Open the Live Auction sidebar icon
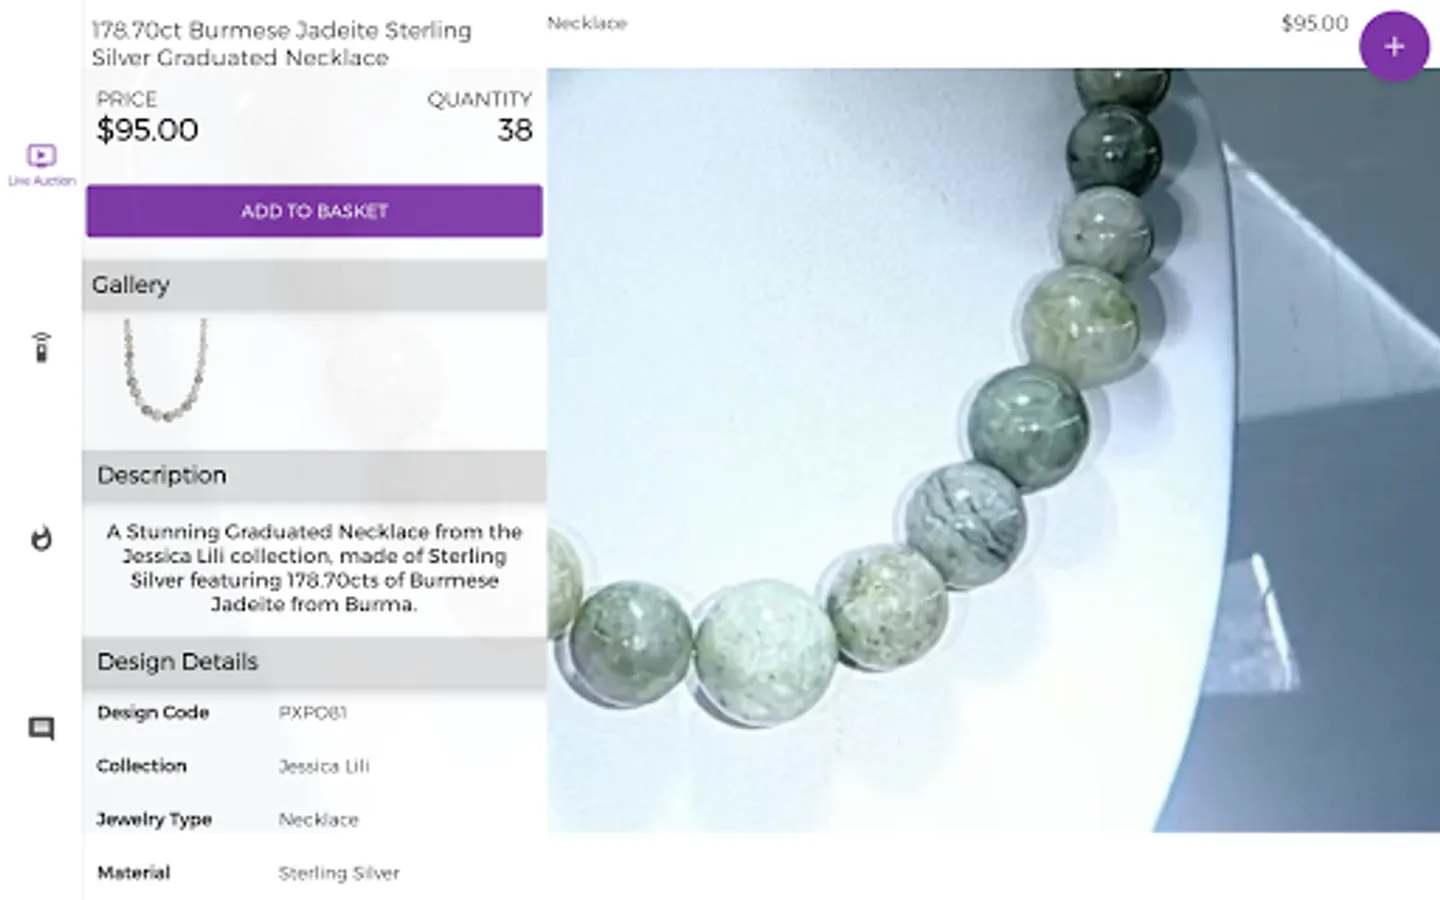This screenshot has height=900, width=1440. point(41,164)
